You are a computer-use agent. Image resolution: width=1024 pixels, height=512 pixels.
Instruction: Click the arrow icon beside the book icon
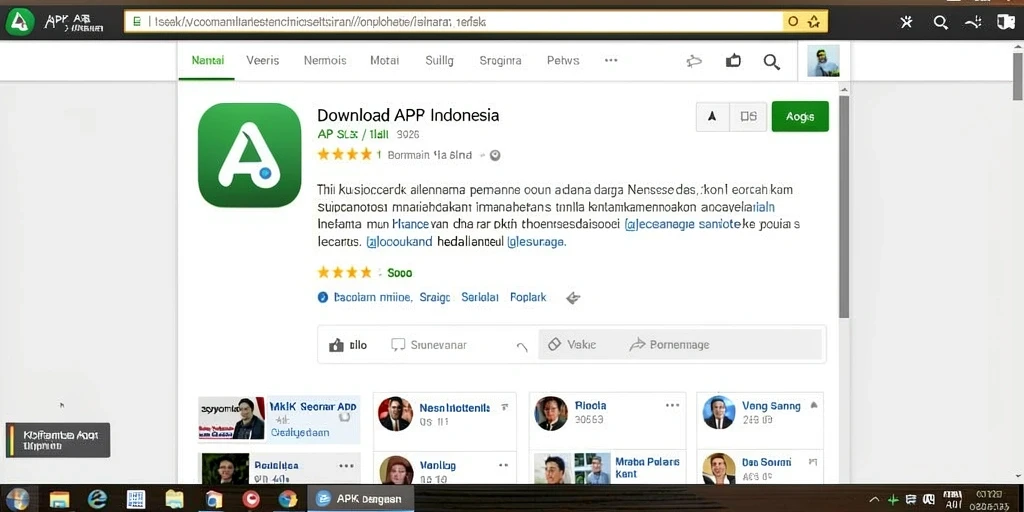(x=973, y=23)
